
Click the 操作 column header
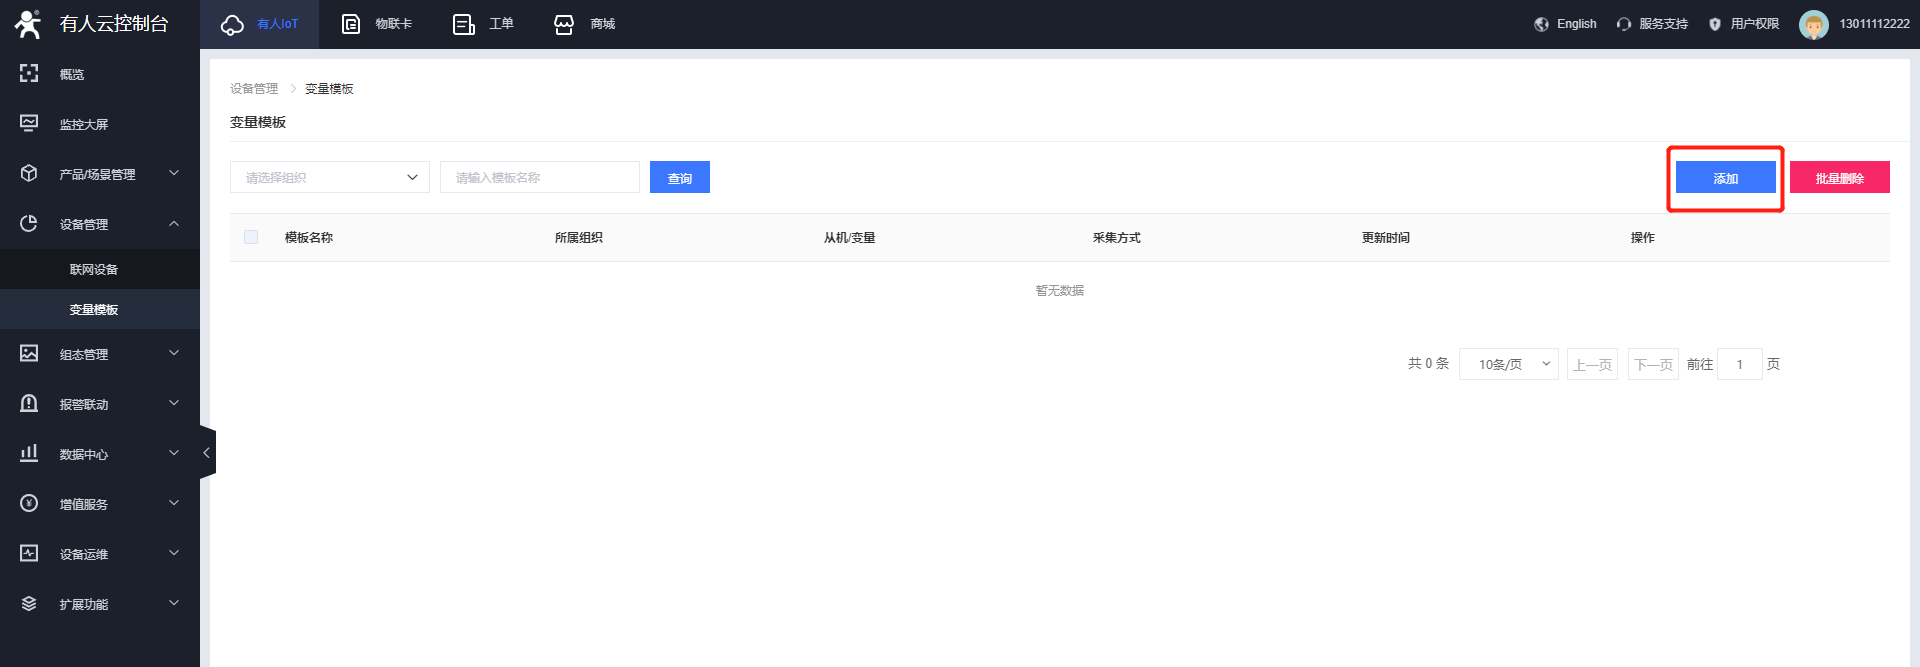click(x=1643, y=238)
